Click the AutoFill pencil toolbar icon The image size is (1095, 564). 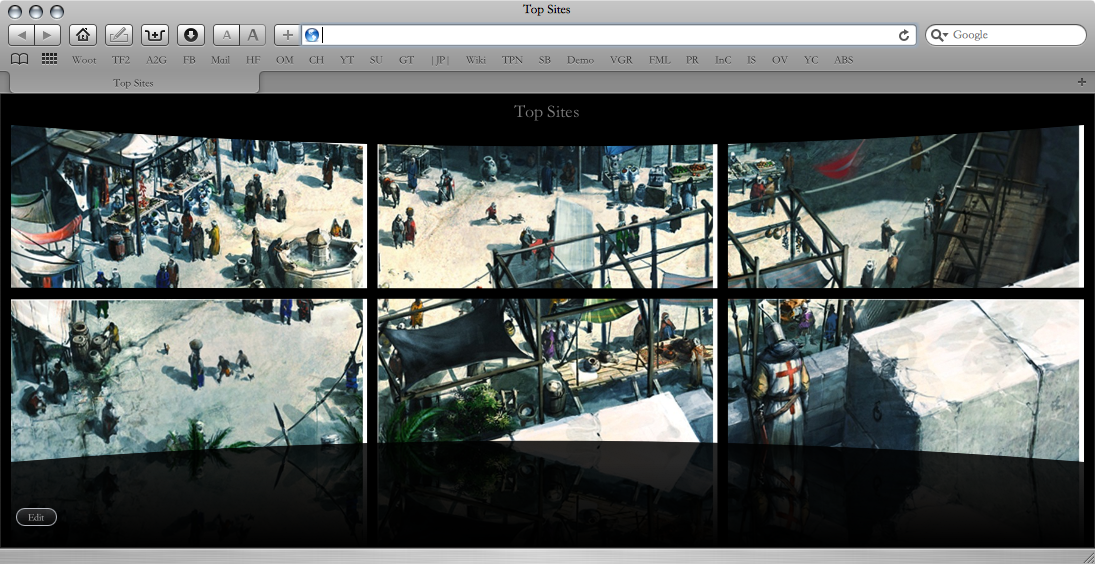[119, 35]
